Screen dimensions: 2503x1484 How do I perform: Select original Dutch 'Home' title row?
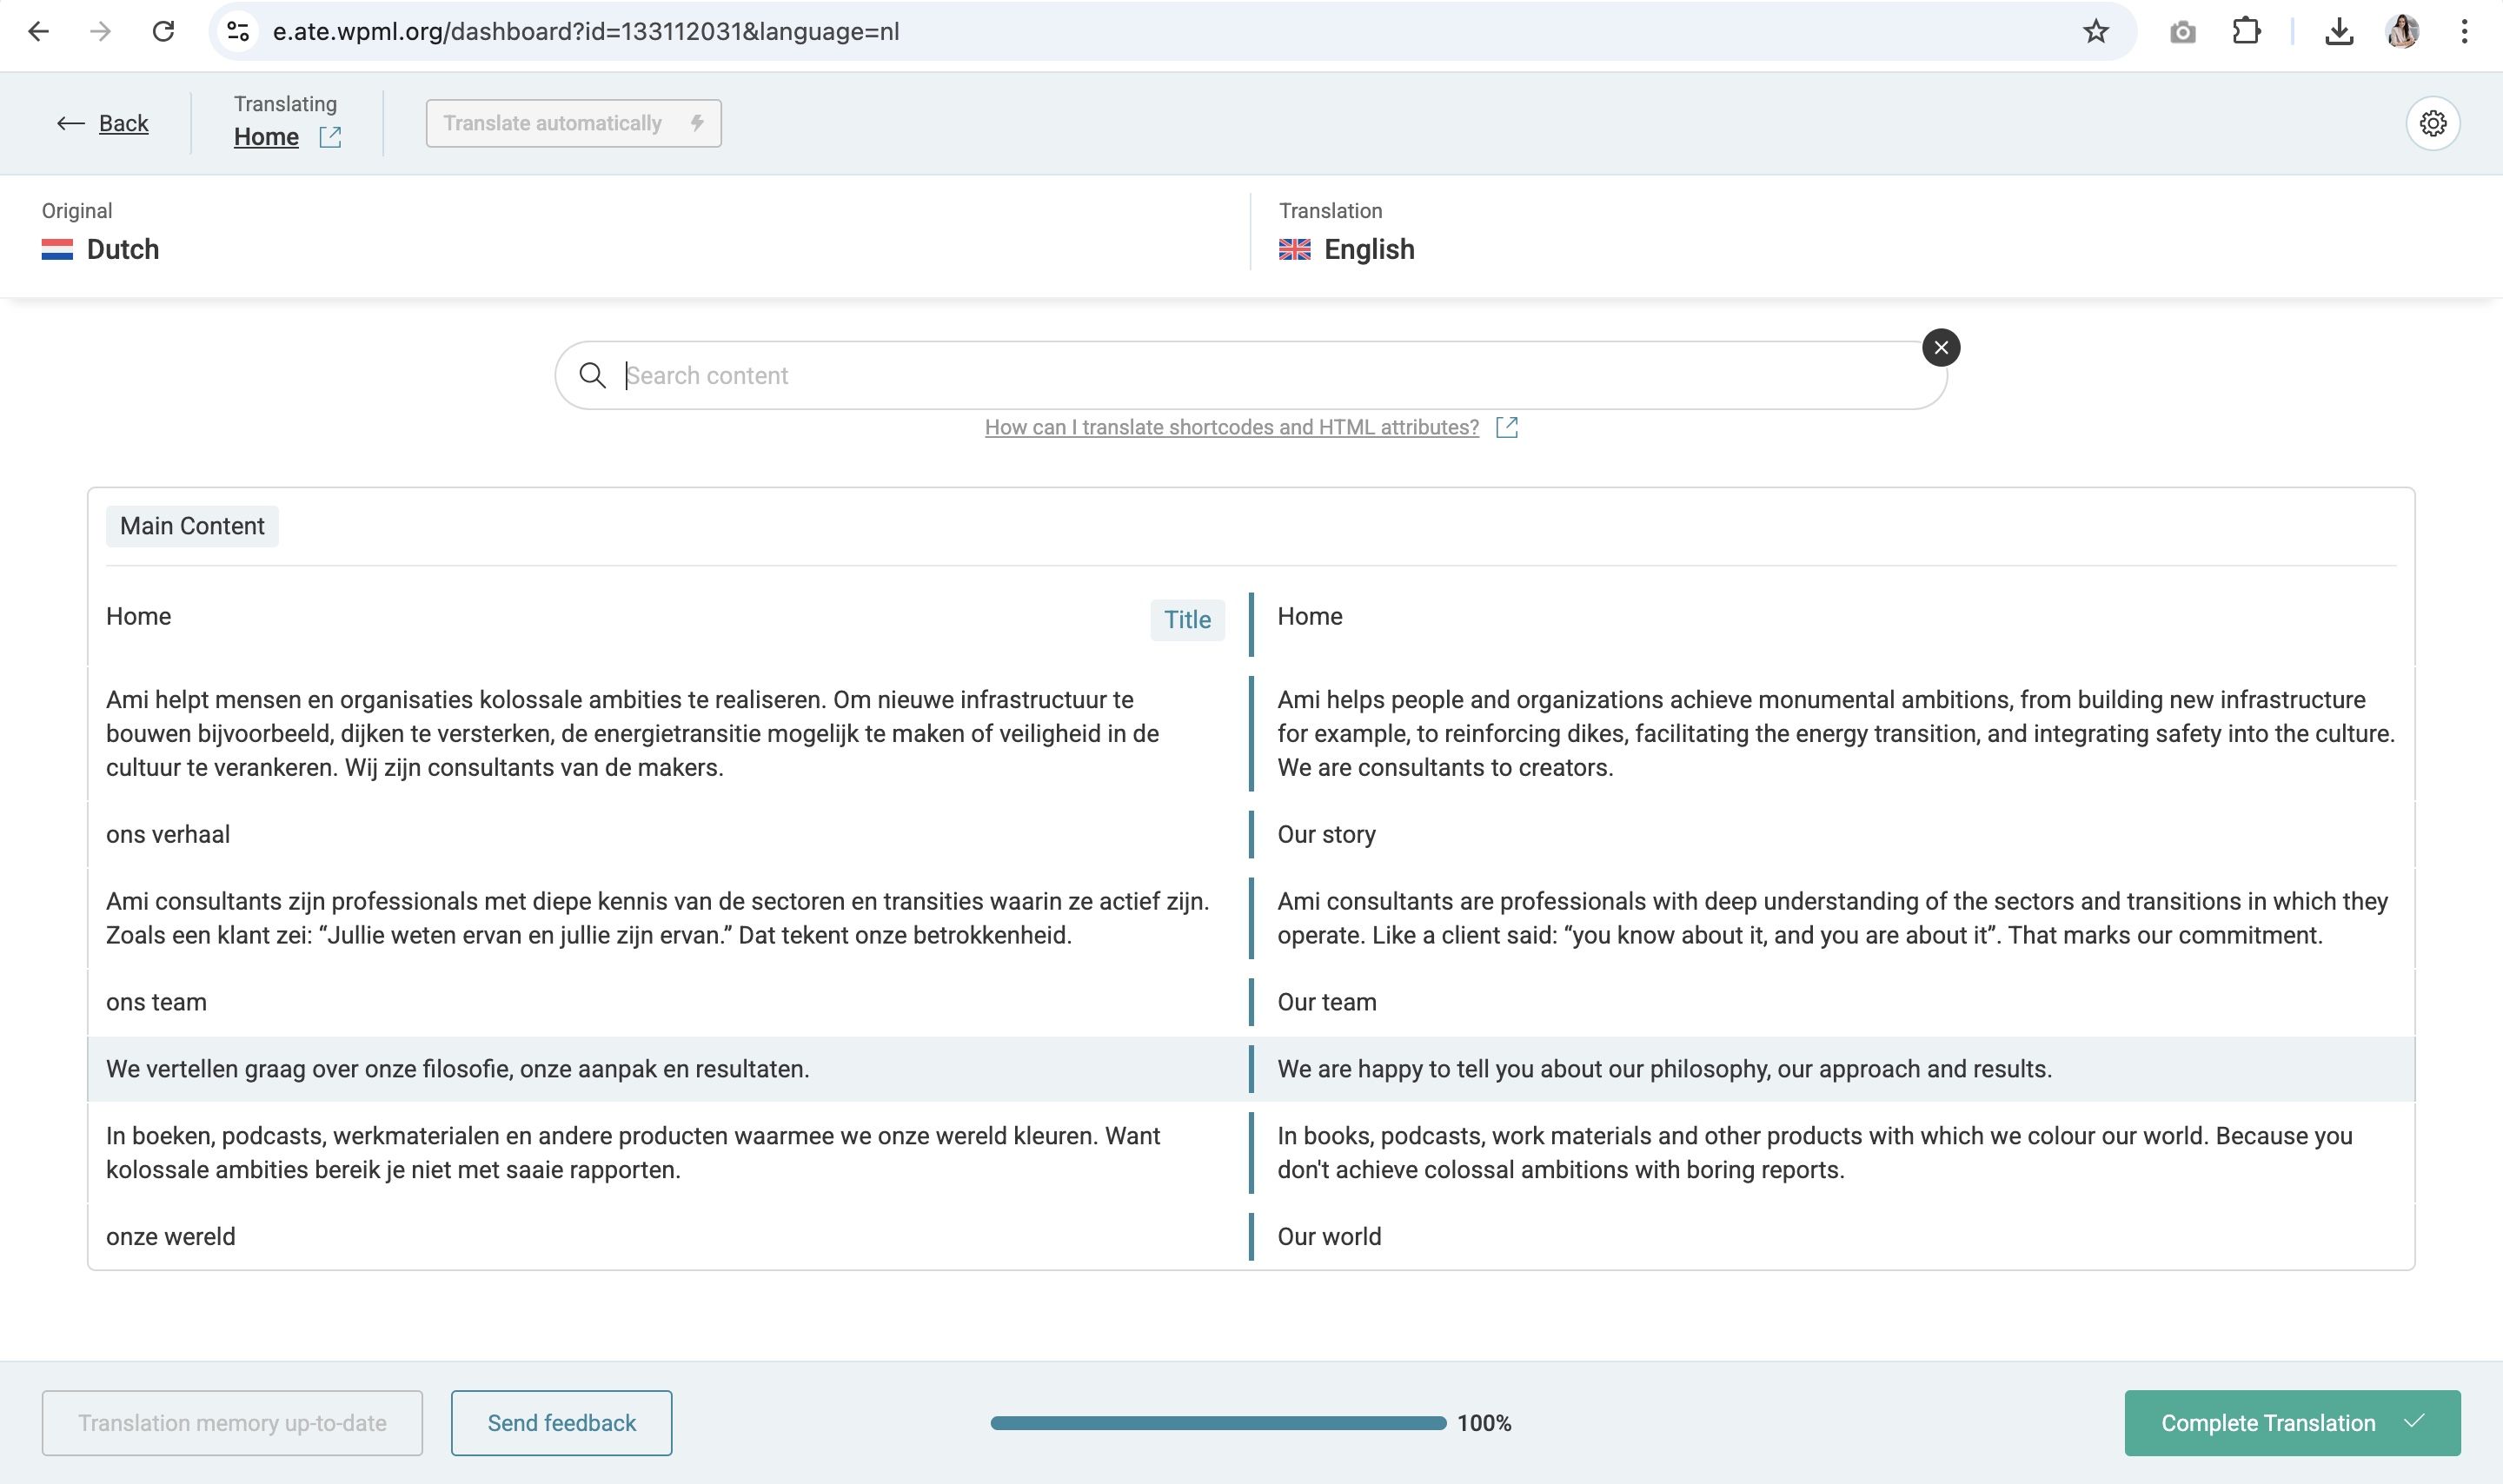[x=138, y=616]
